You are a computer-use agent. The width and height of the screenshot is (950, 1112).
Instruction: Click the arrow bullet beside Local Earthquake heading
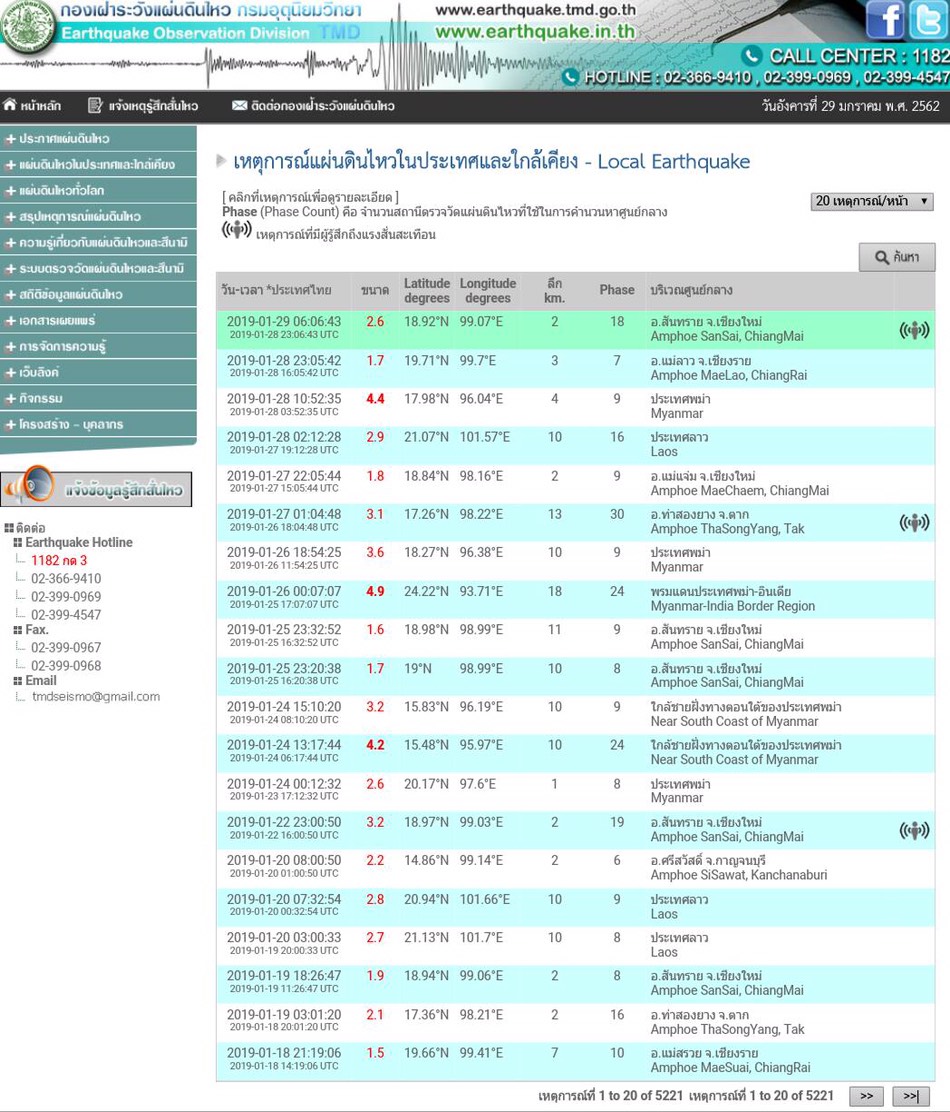221,160
